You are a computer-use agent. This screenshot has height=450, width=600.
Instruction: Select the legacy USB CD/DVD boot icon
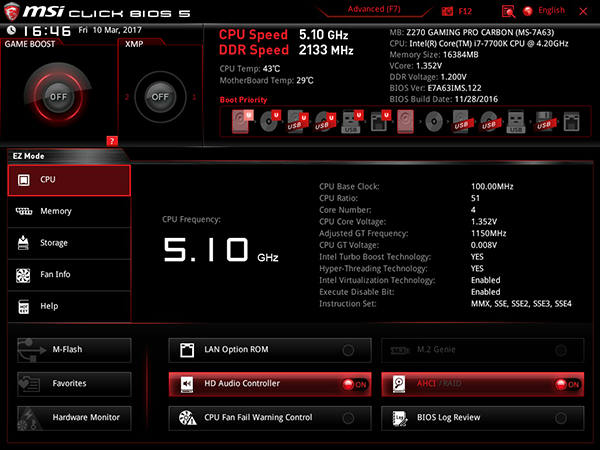coord(489,122)
